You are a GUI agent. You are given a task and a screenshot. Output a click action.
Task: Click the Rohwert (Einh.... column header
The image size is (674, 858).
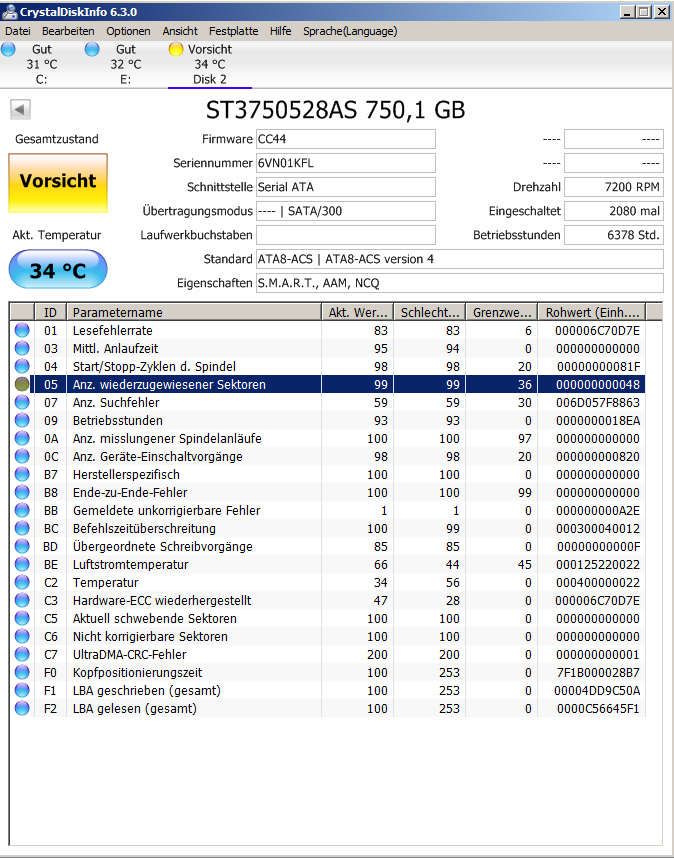pyautogui.click(x=592, y=312)
